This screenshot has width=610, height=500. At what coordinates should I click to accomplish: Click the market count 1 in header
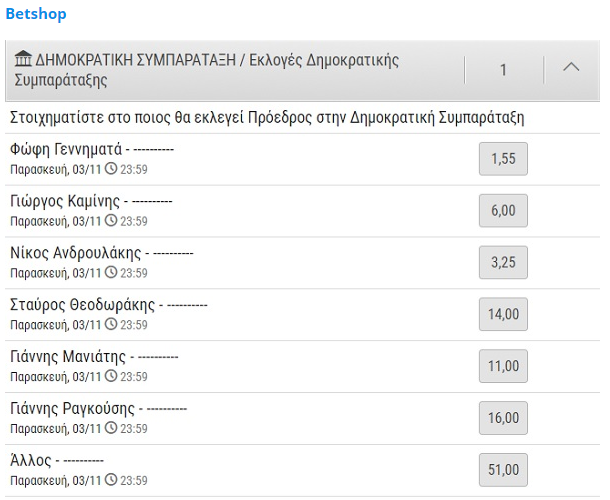[x=503, y=69]
